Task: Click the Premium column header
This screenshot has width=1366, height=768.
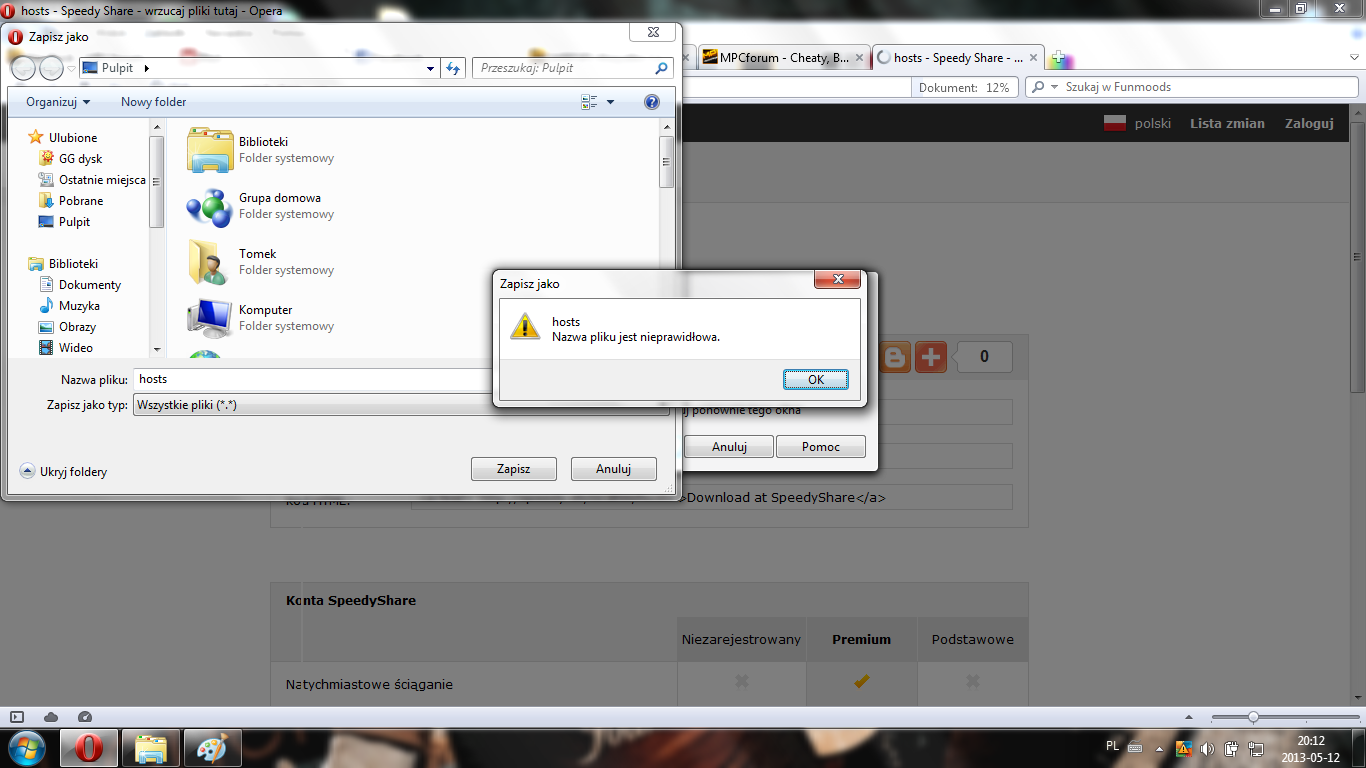Action: click(861, 639)
